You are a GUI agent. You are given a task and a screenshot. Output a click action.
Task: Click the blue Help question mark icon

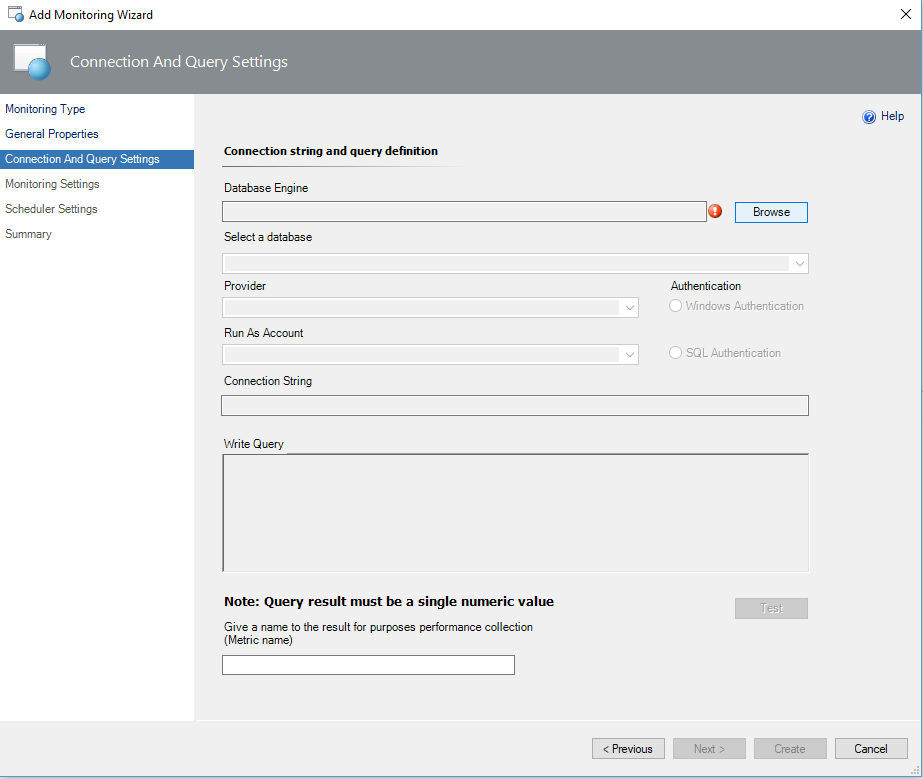[x=869, y=117]
